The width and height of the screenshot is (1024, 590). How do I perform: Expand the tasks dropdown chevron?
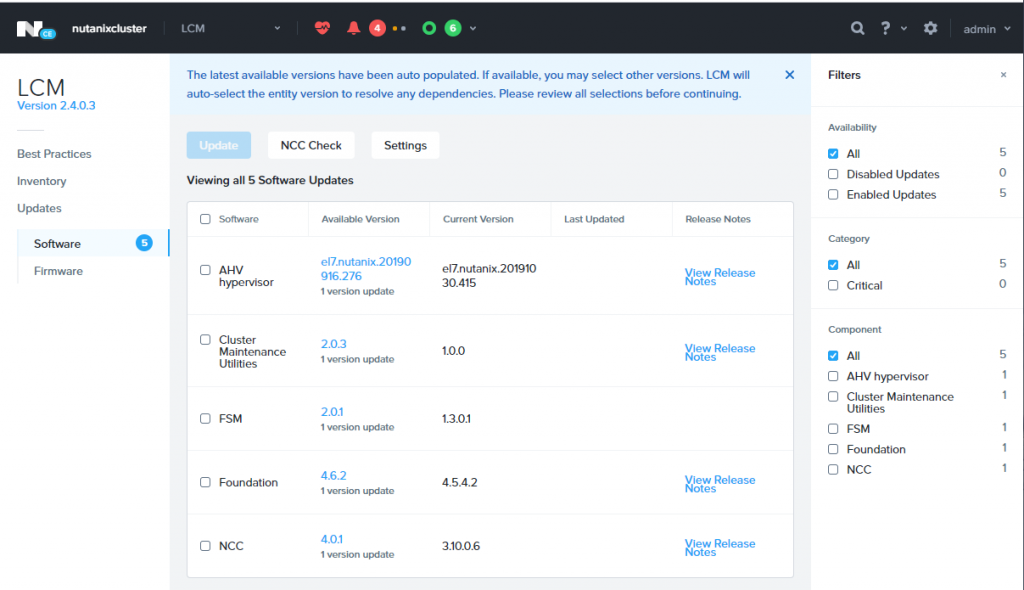tap(473, 29)
